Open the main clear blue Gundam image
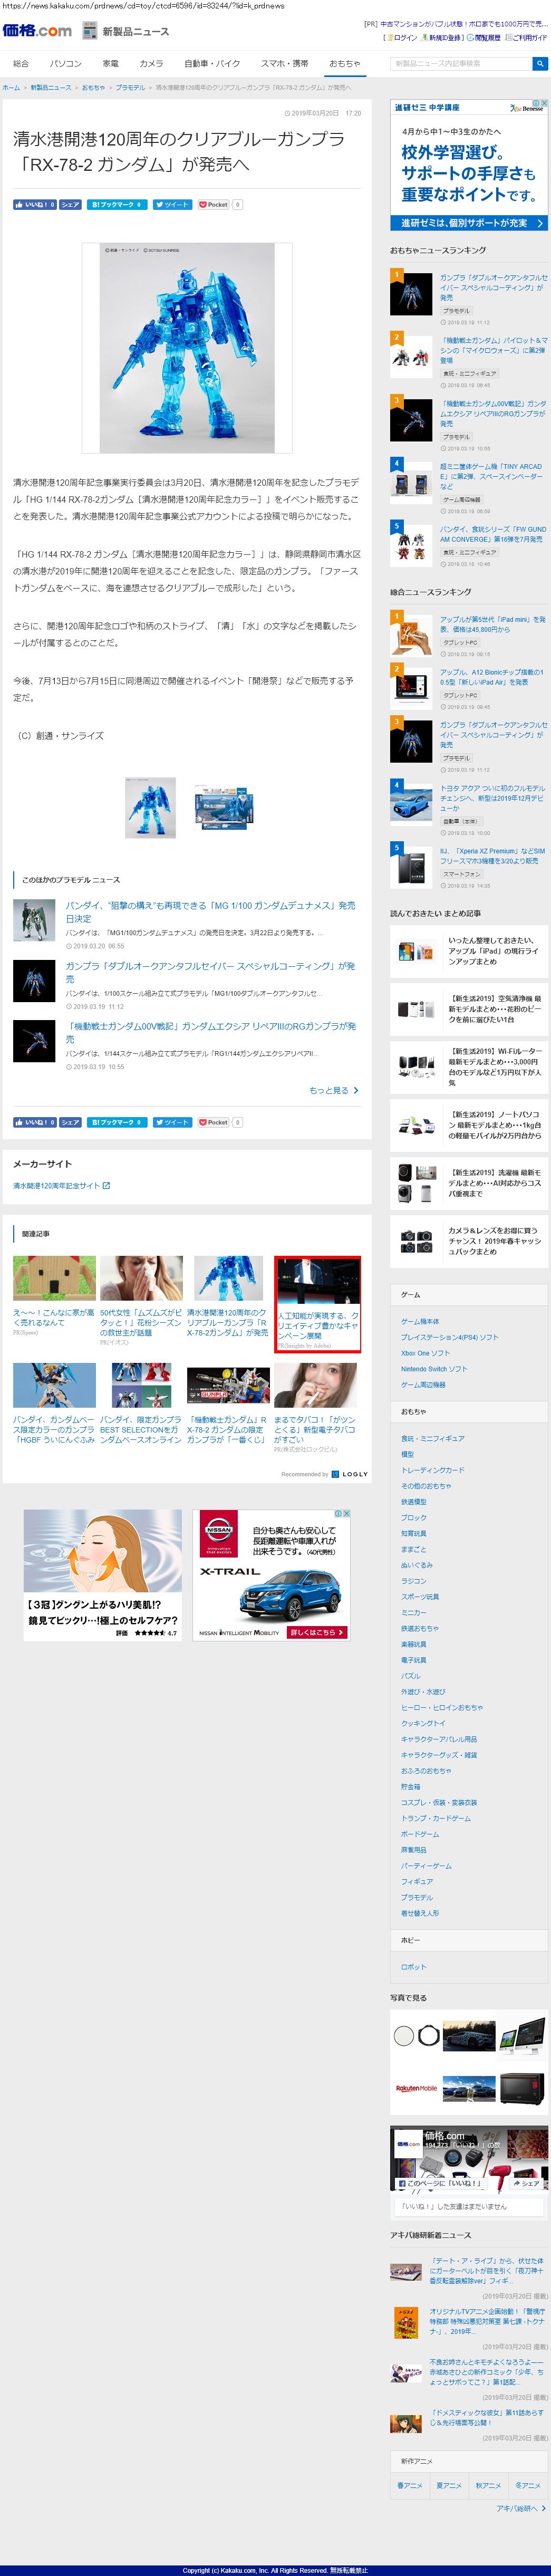551x2576 pixels. 187,347
